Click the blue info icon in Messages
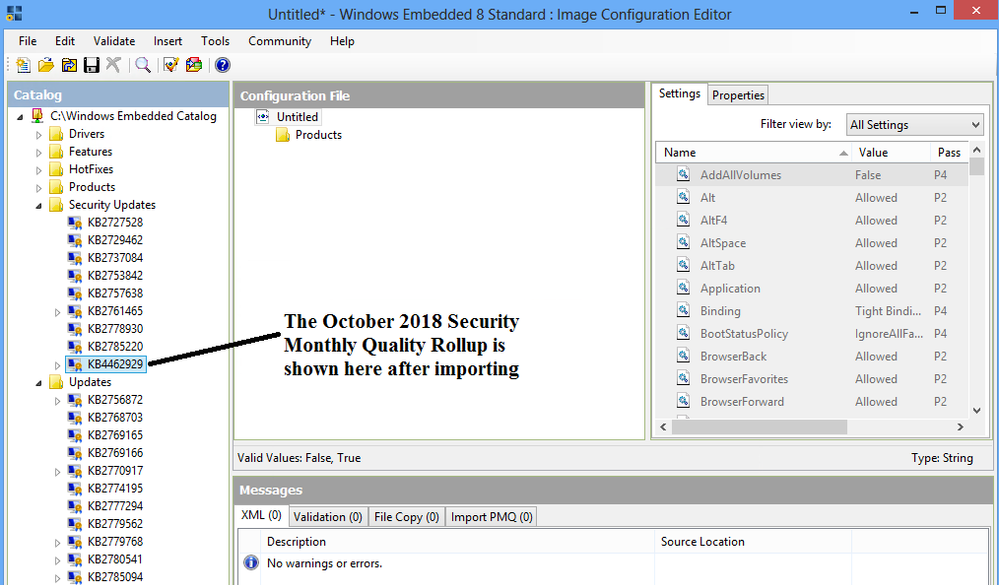Viewport: 999px width, 585px height. point(251,563)
